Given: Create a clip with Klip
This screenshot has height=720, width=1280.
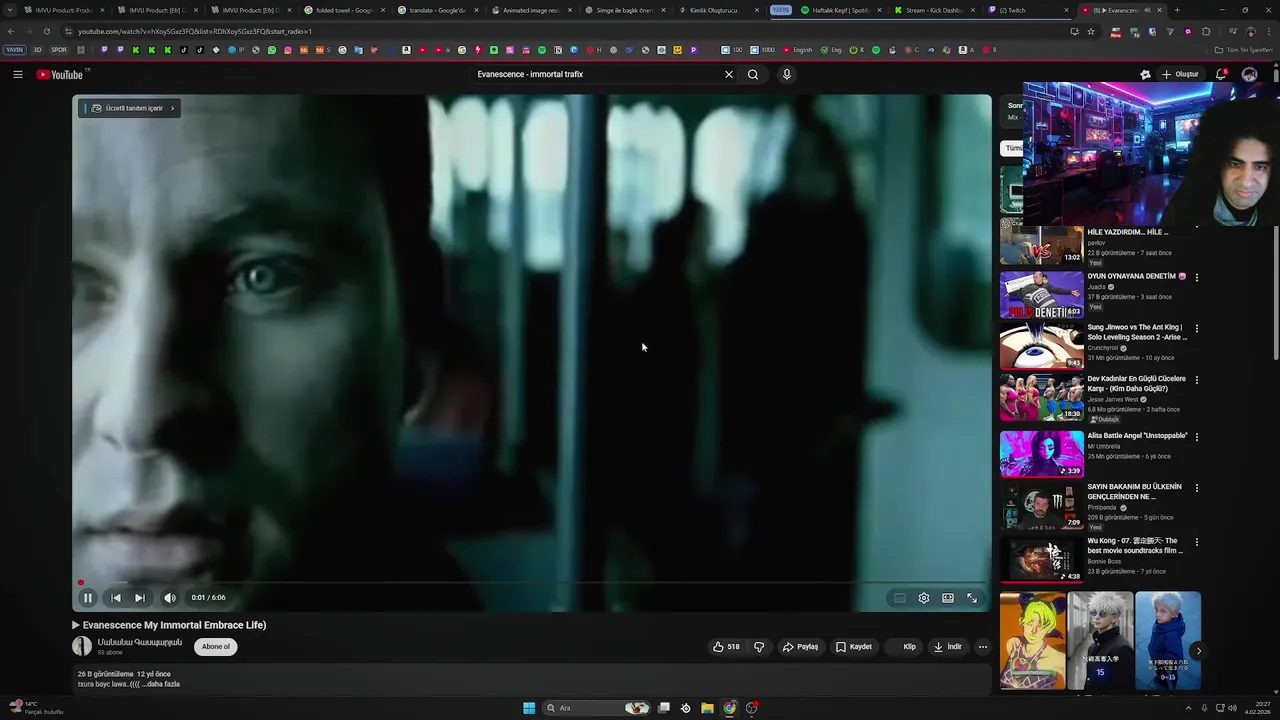Looking at the screenshot, I should pyautogui.click(x=904, y=647).
